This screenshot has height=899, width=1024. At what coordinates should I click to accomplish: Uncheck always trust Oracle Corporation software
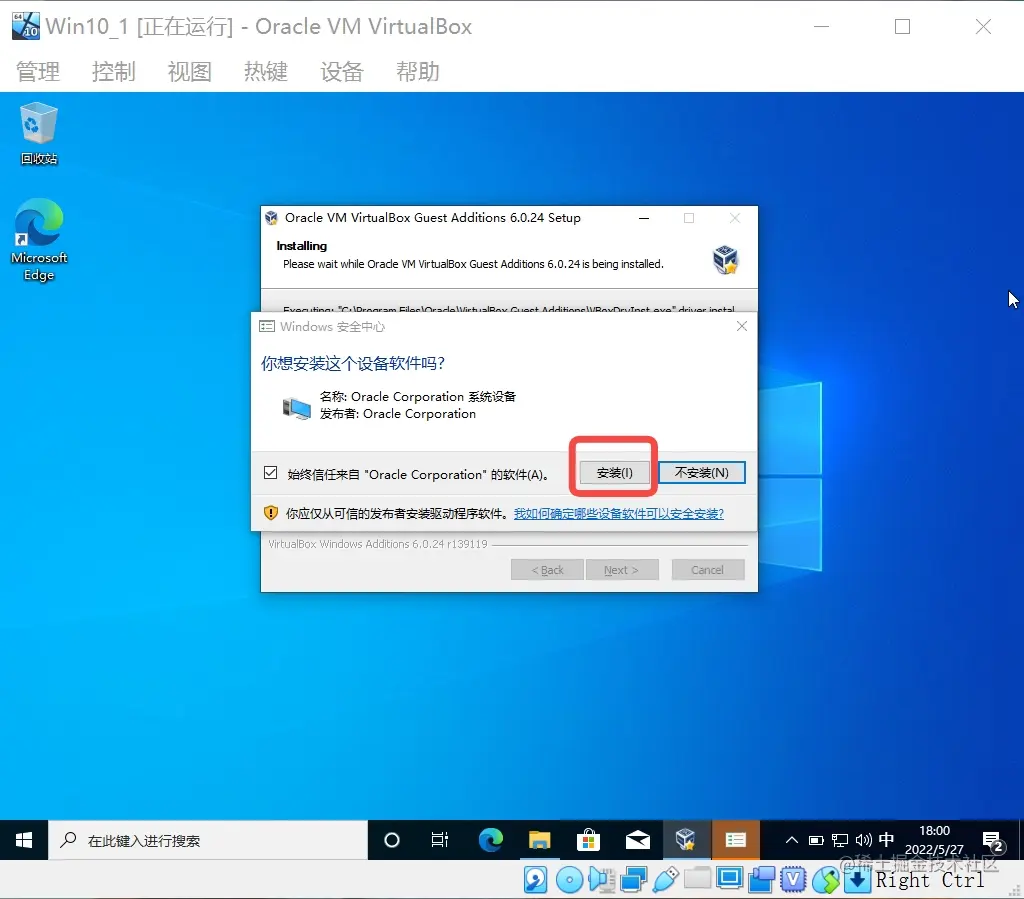click(x=270, y=473)
